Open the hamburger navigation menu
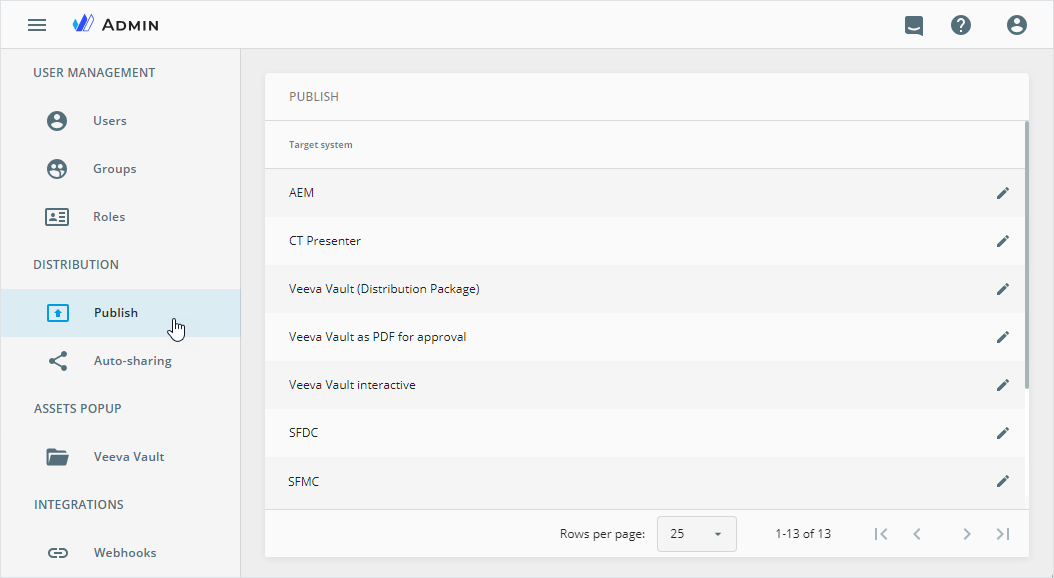This screenshot has width=1054, height=578. [x=37, y=25]
